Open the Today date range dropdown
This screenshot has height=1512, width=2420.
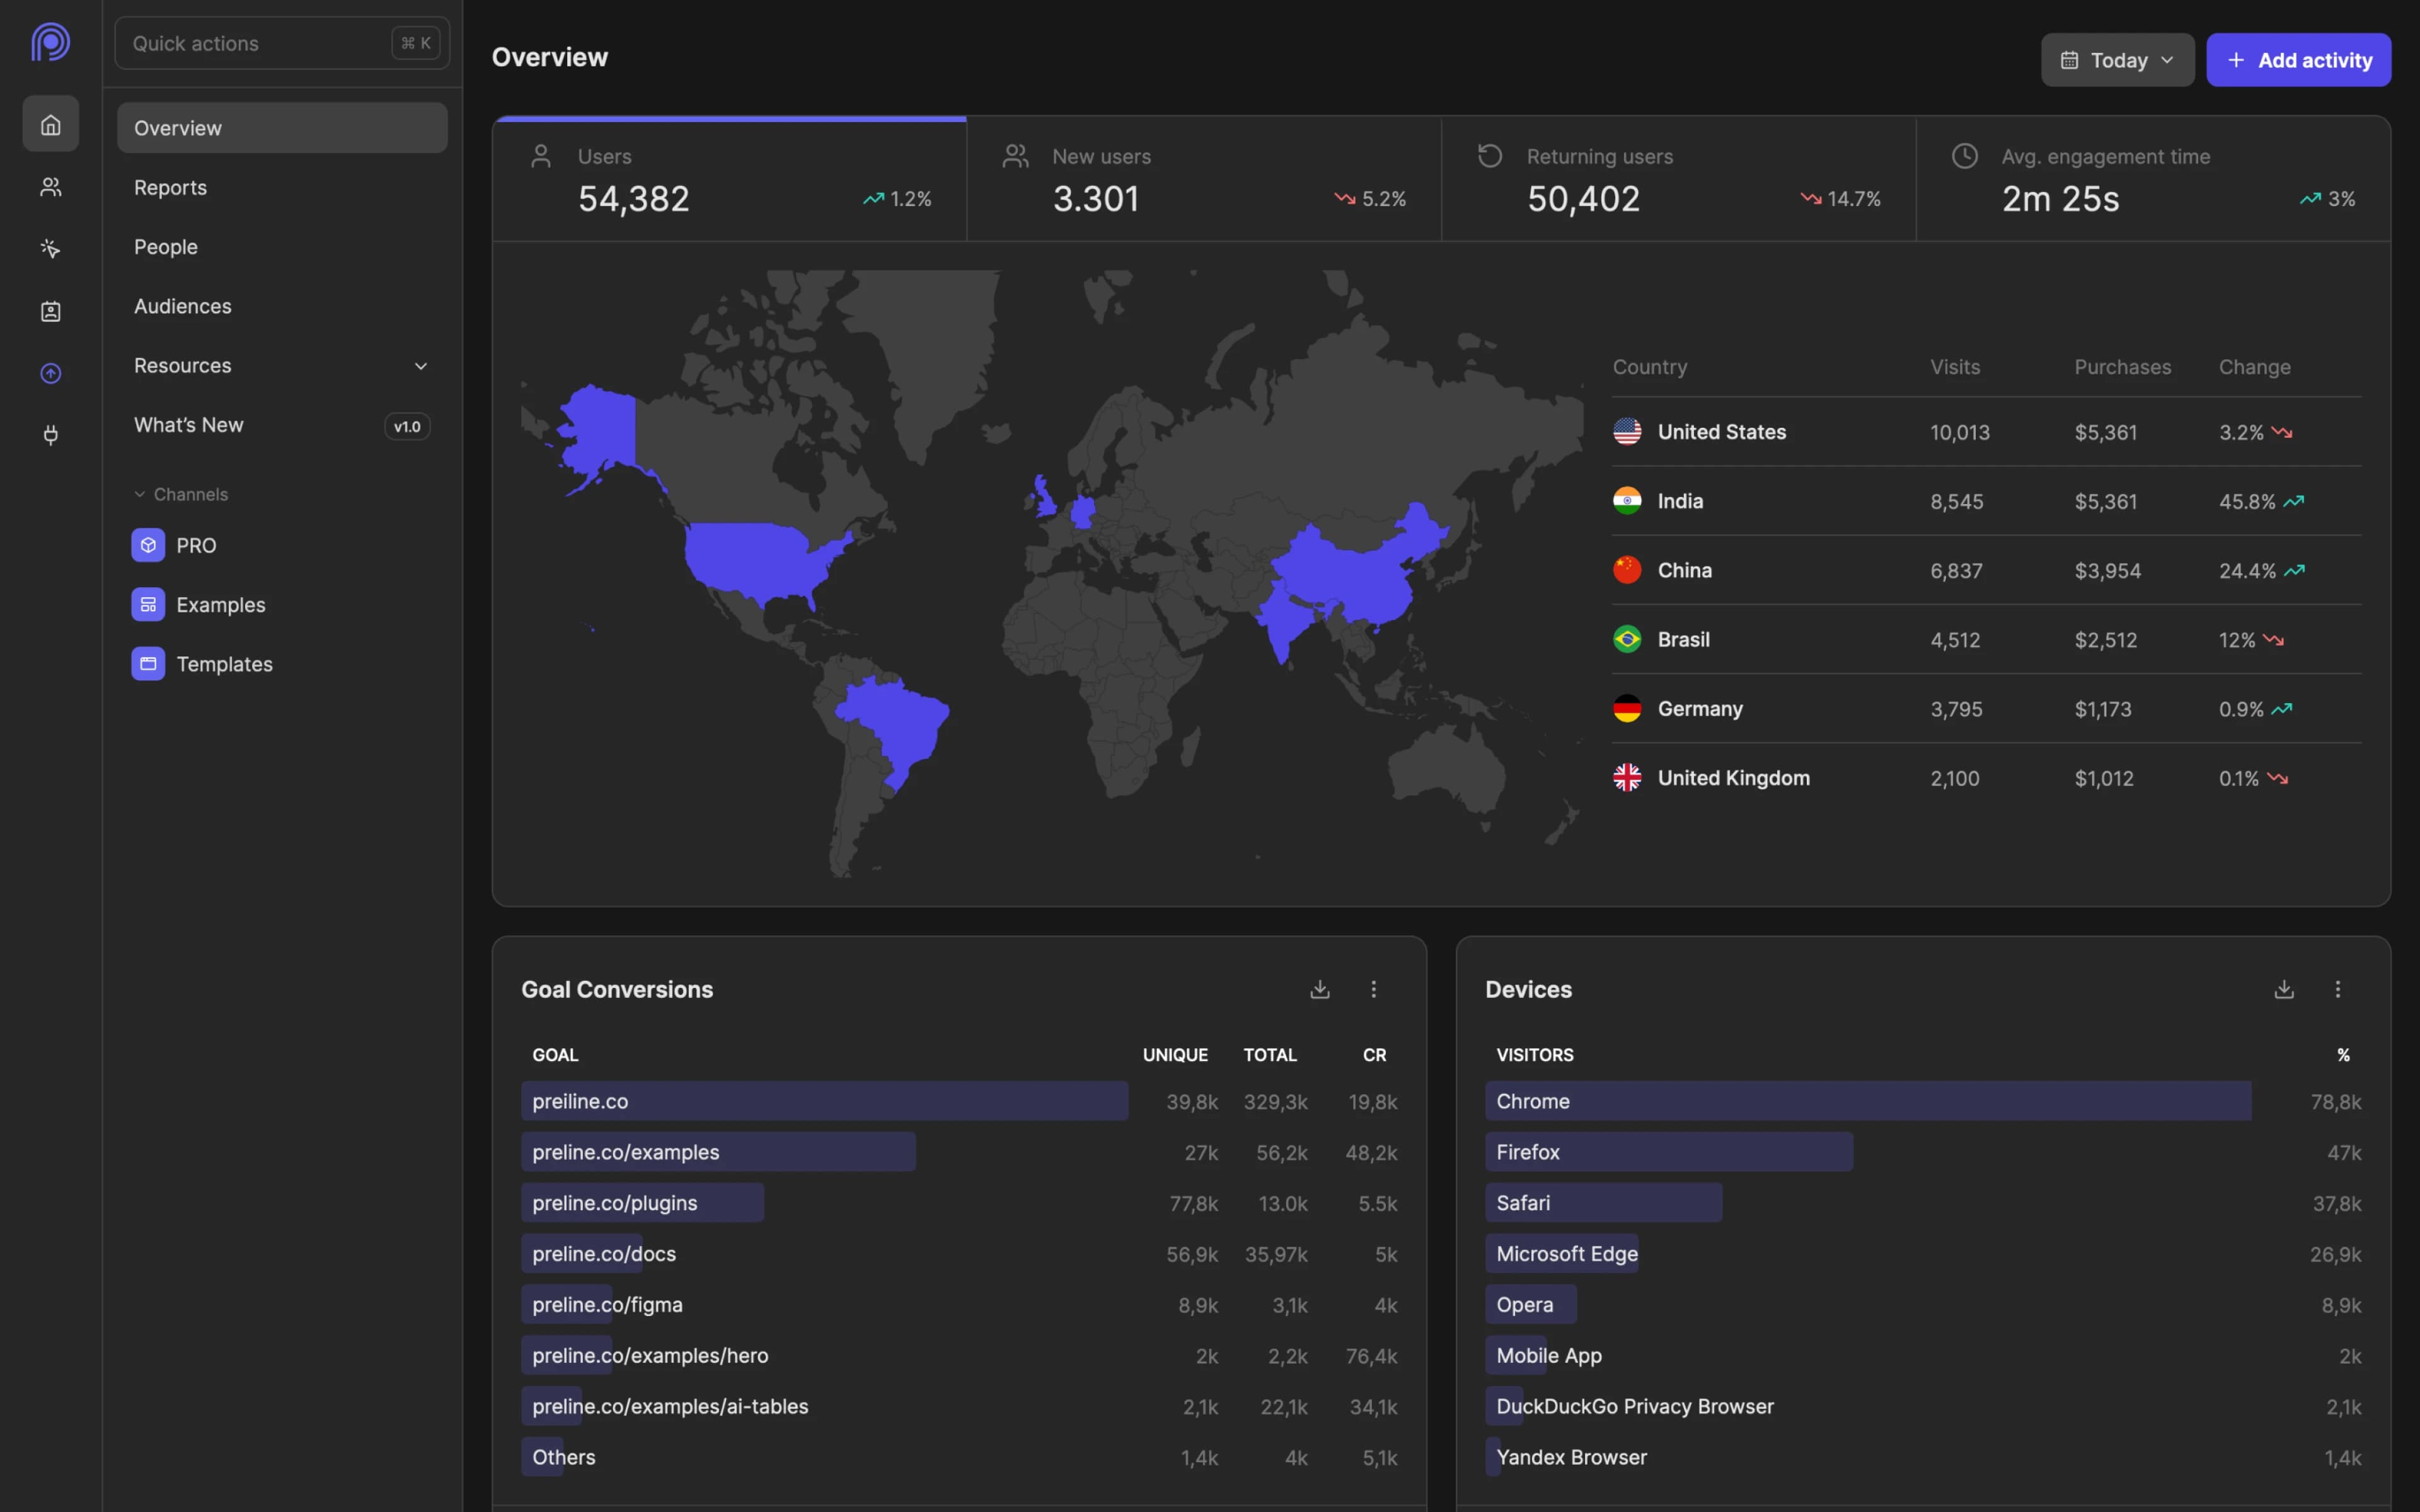pyautogui.click(x=2116, y=59)
